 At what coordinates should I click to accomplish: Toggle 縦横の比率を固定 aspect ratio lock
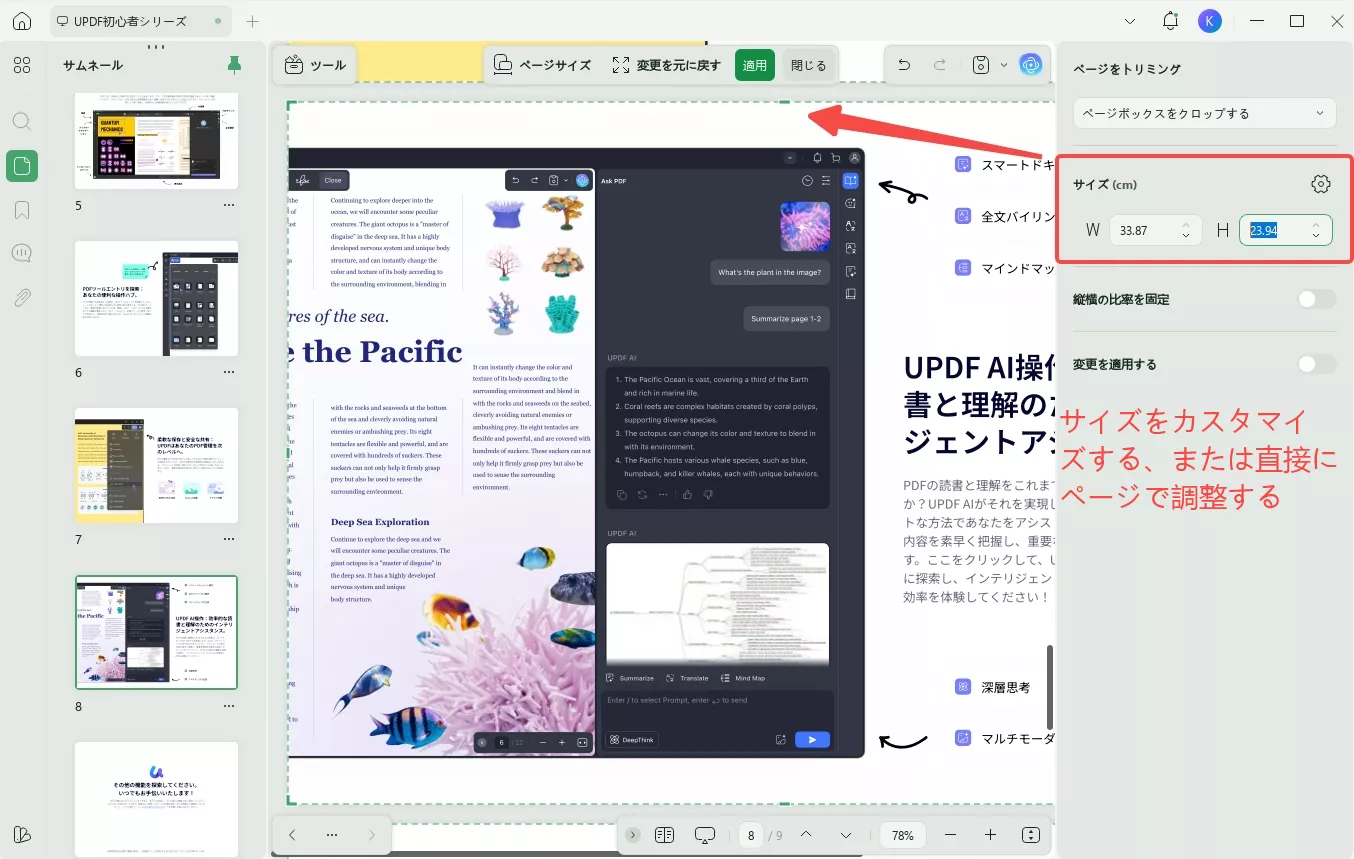[1316, 299]
